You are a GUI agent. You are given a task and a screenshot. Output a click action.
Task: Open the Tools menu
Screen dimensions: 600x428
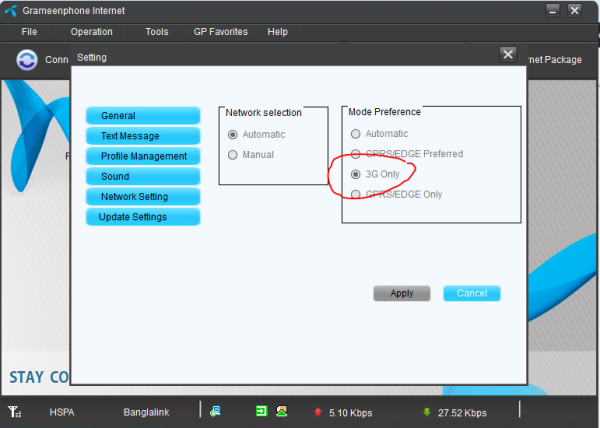tap(157, 32)
